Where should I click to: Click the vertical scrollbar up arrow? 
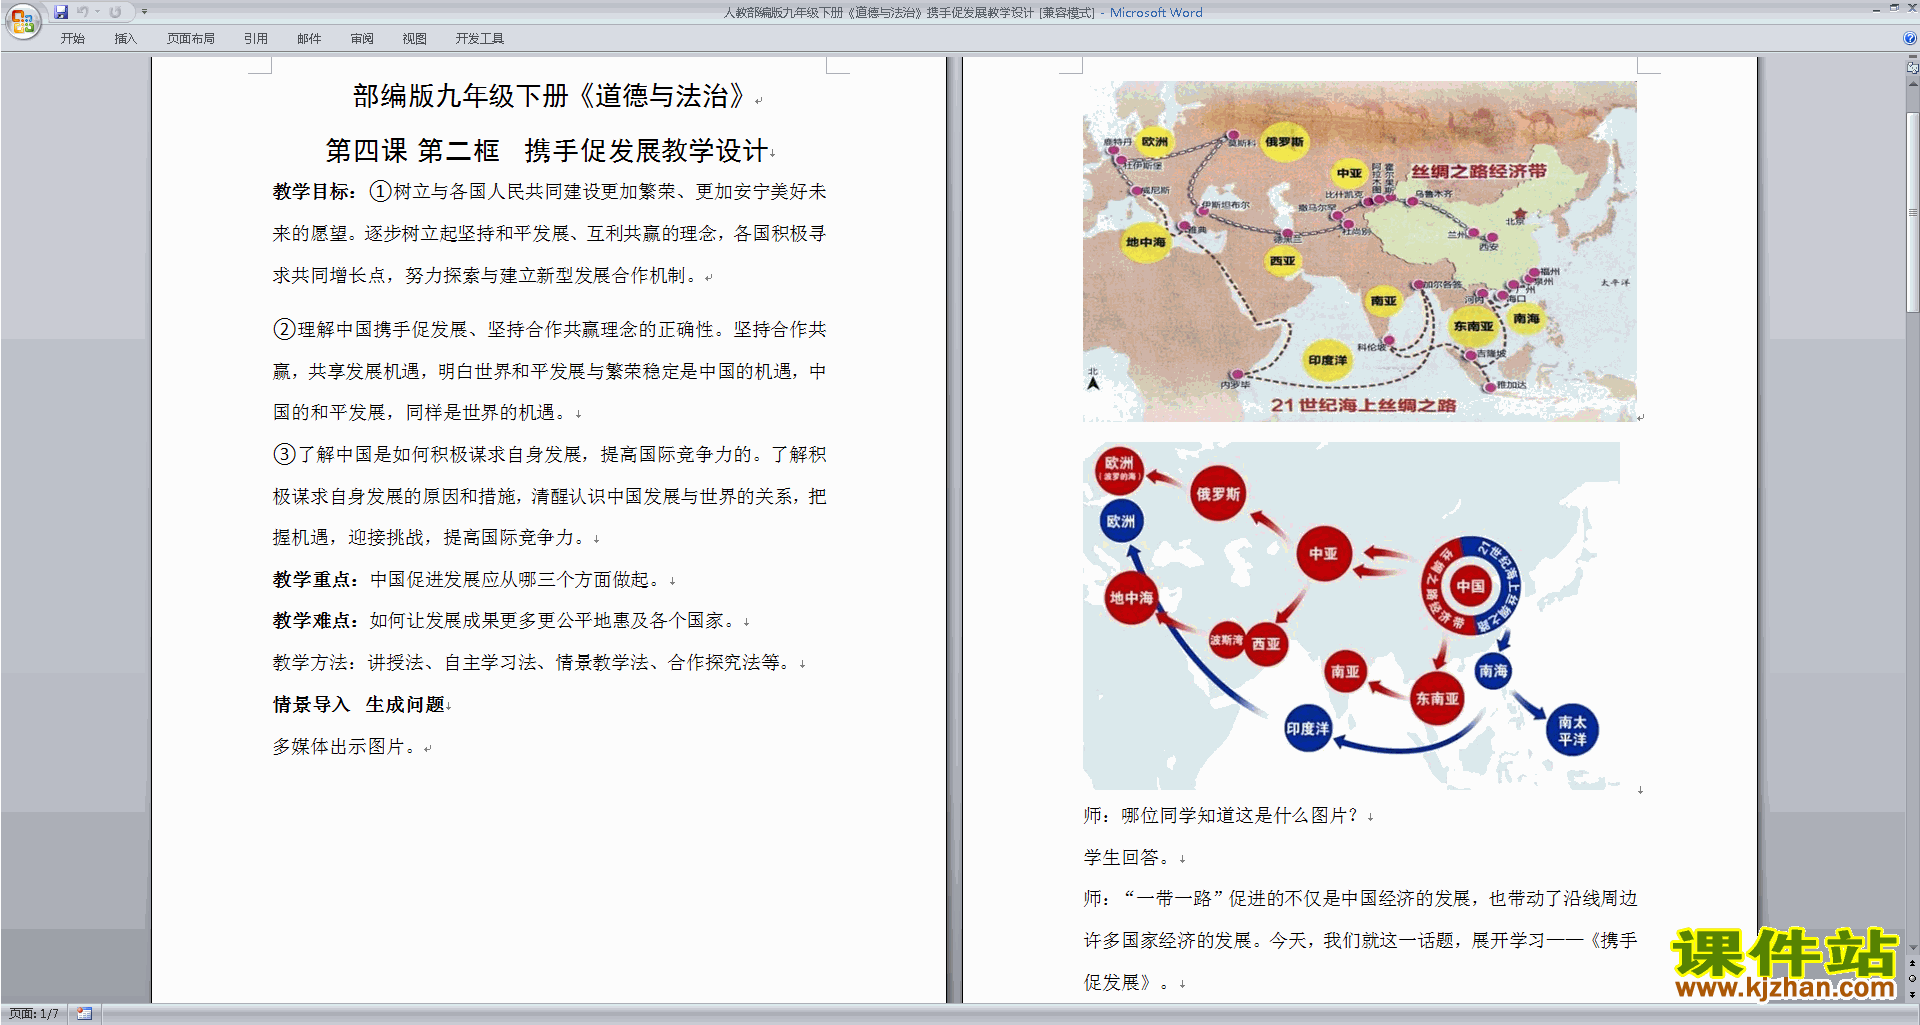coord(1912,84)
